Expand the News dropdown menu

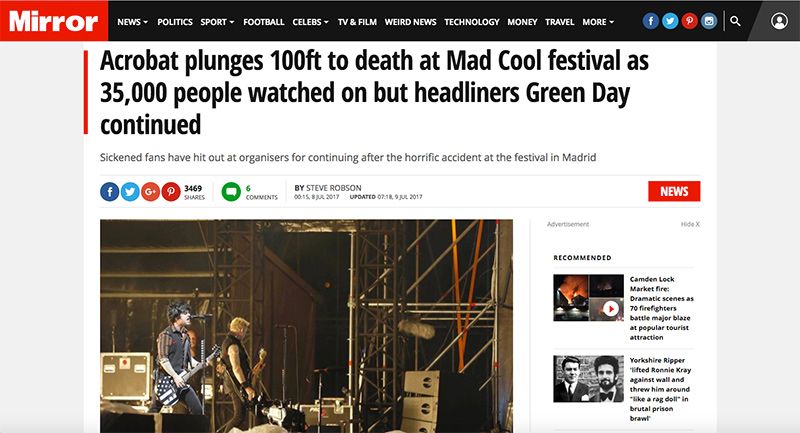point(133,22)
